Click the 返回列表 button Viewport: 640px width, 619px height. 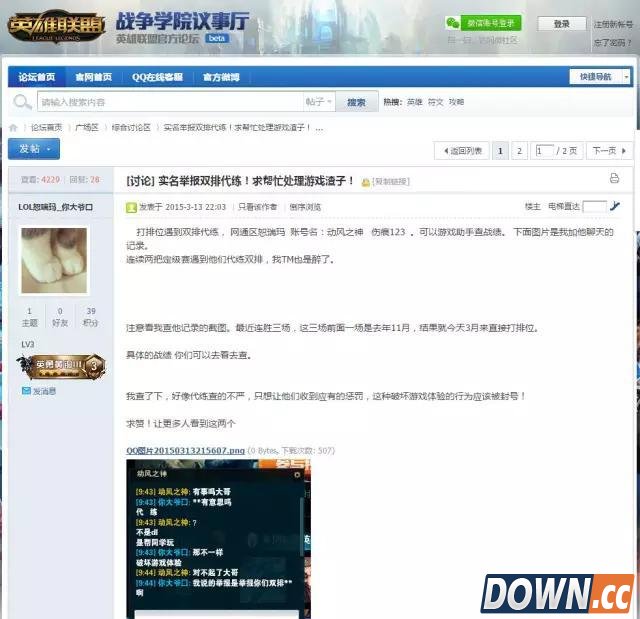pyautogui.click(x=462, y=151)
